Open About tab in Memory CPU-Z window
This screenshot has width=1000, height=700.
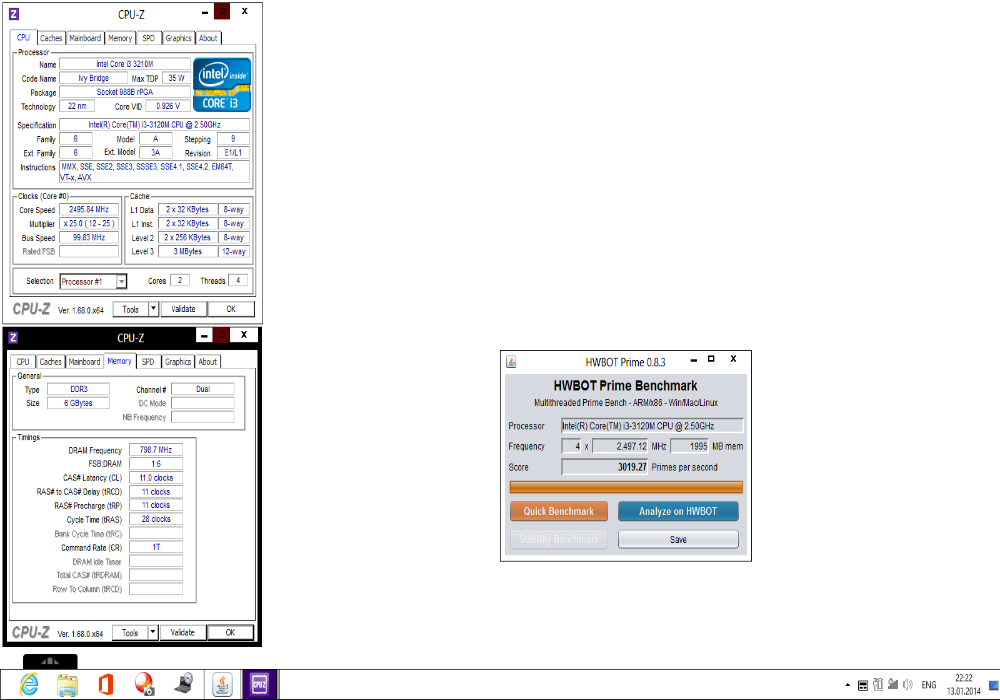pos(207,361)
